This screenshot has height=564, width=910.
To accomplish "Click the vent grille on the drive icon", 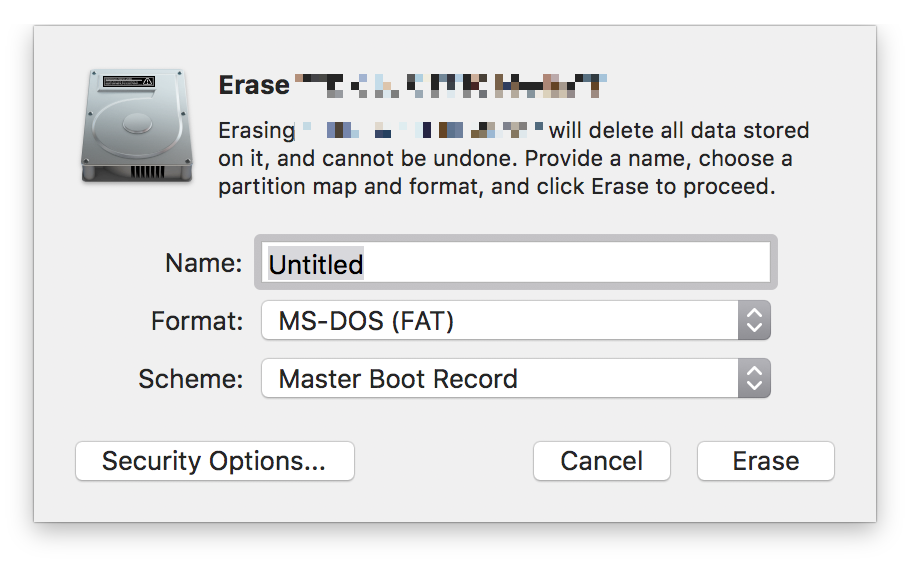I will click(x=146, y=171).
